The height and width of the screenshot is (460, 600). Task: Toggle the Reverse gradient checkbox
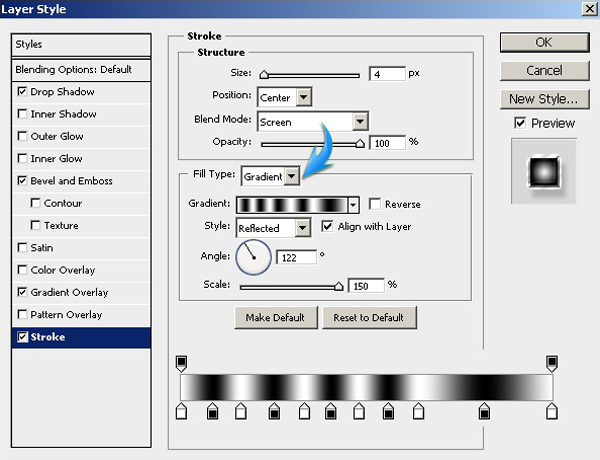point(376,204)
